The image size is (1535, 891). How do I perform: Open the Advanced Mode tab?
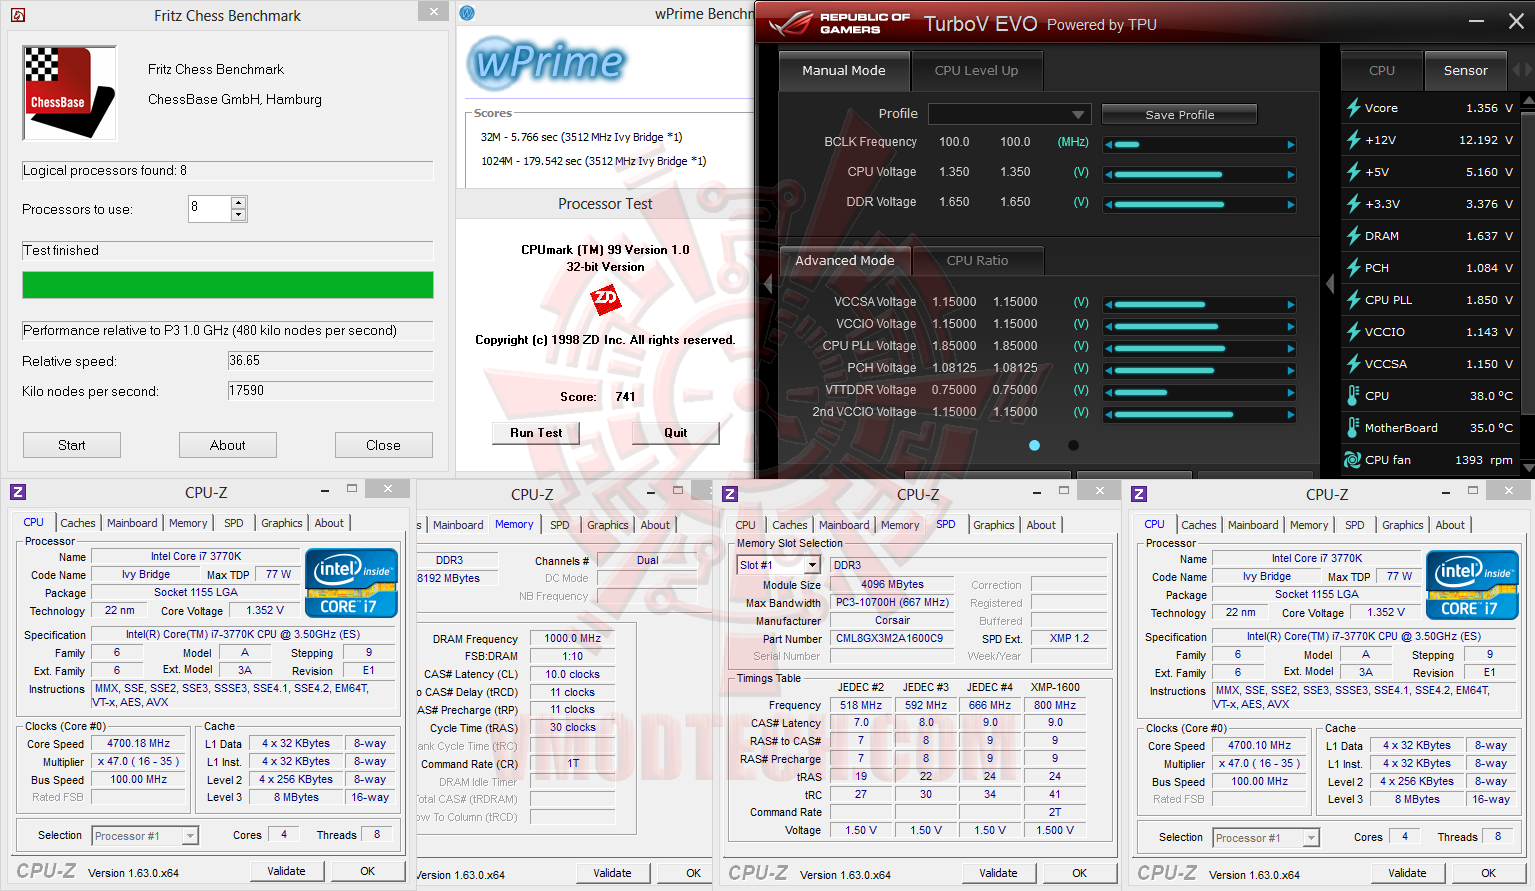pyautogui.click(x=845, y=261)
